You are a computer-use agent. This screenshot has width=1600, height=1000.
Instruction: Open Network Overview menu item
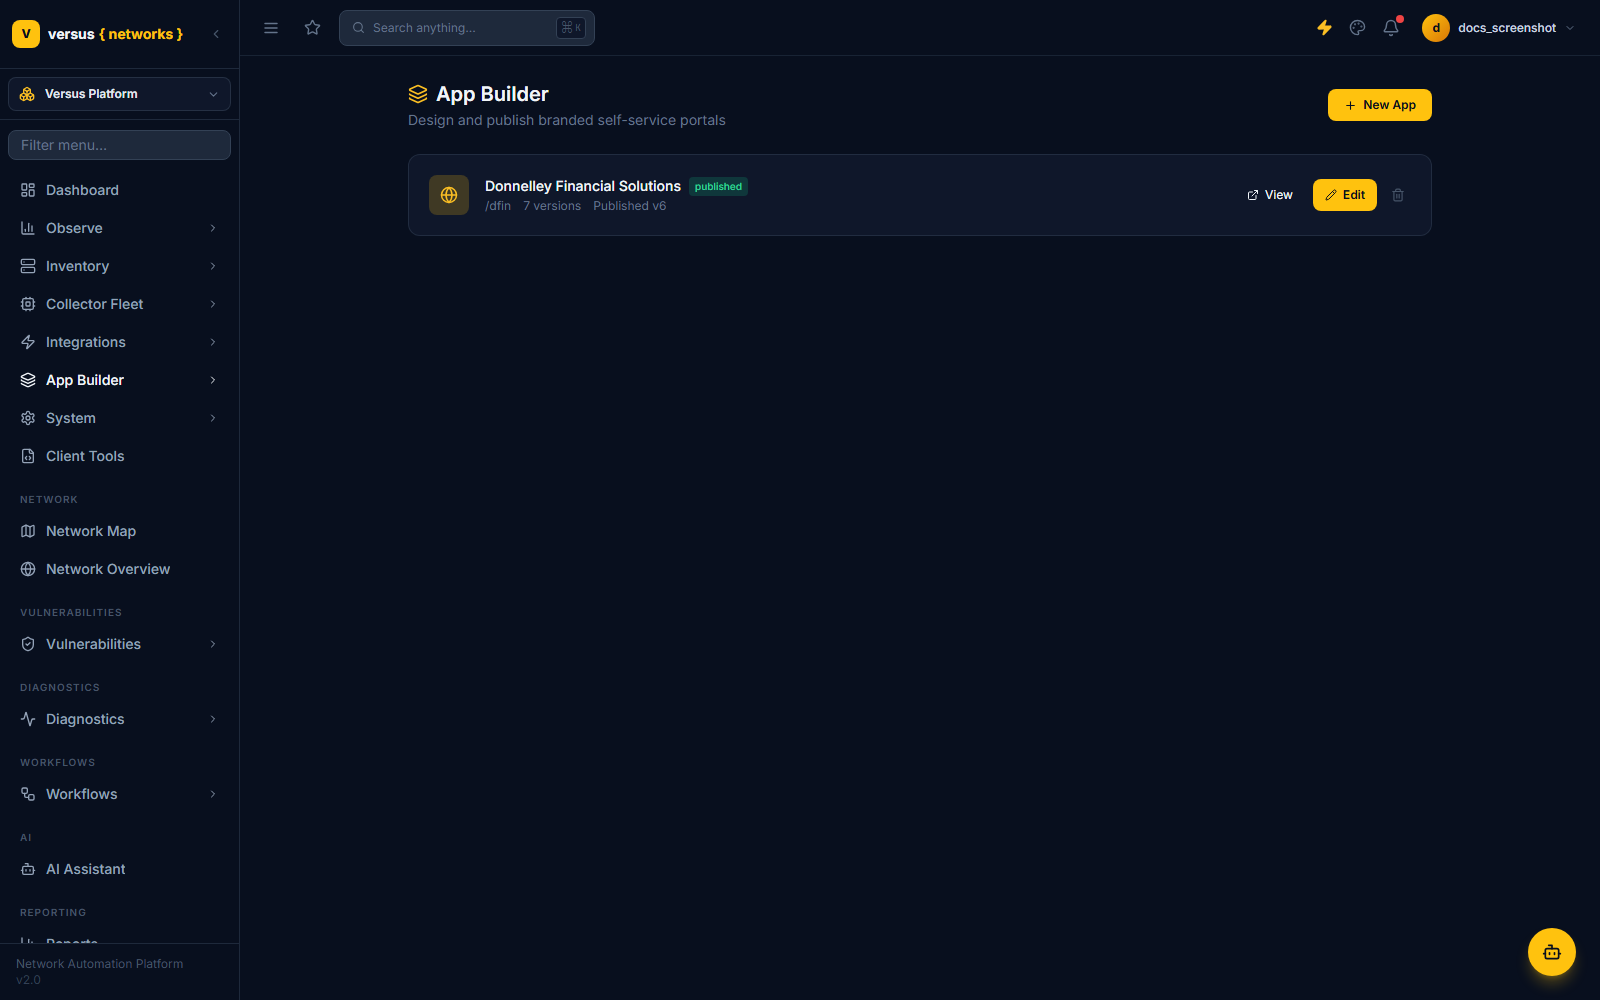tap(119, 569)
